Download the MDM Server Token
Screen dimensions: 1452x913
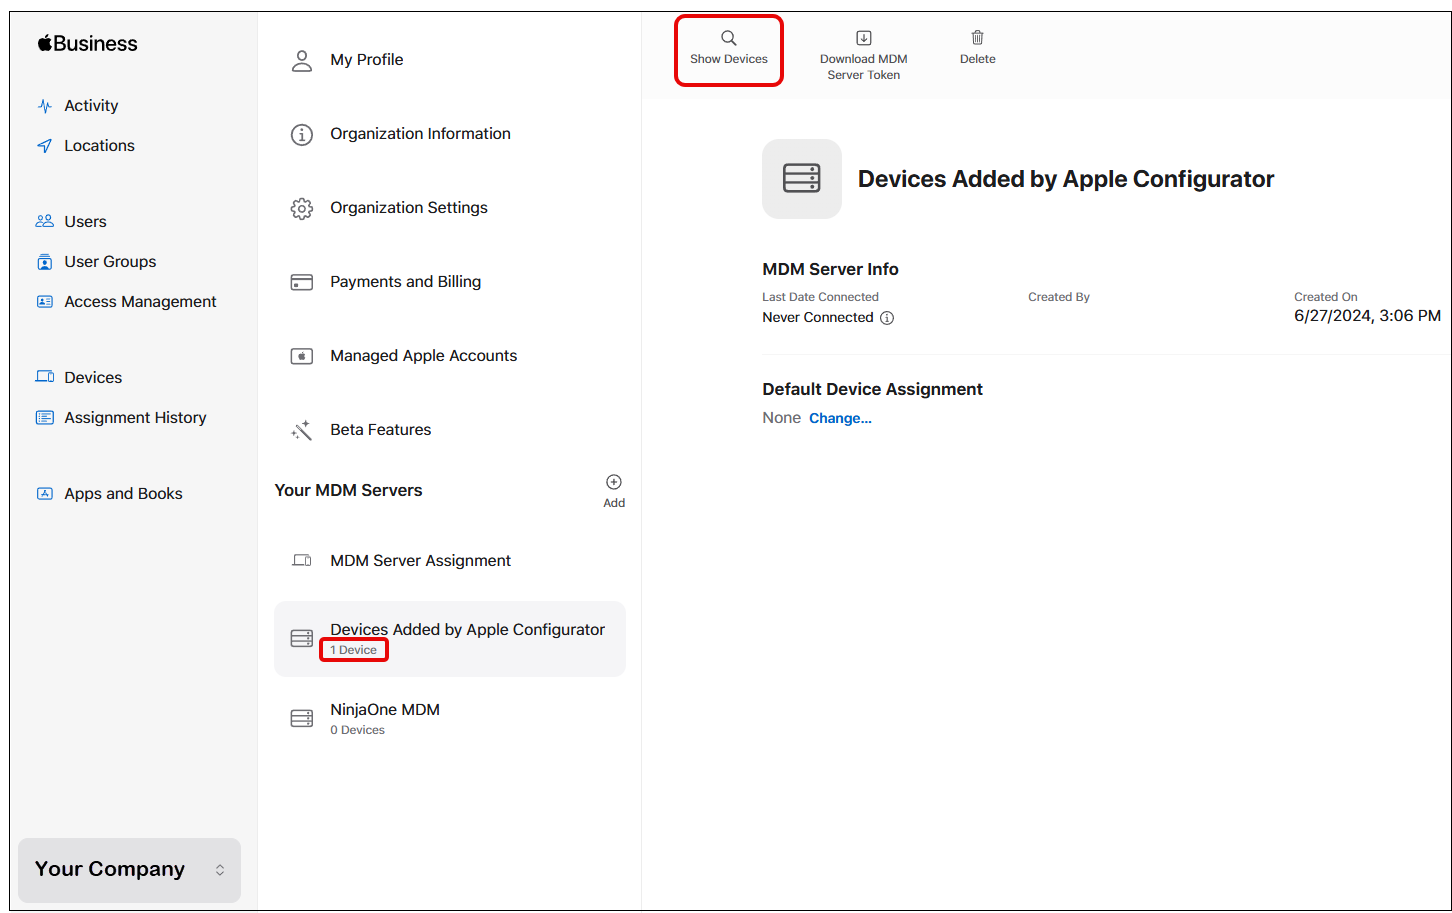(863, 50)
